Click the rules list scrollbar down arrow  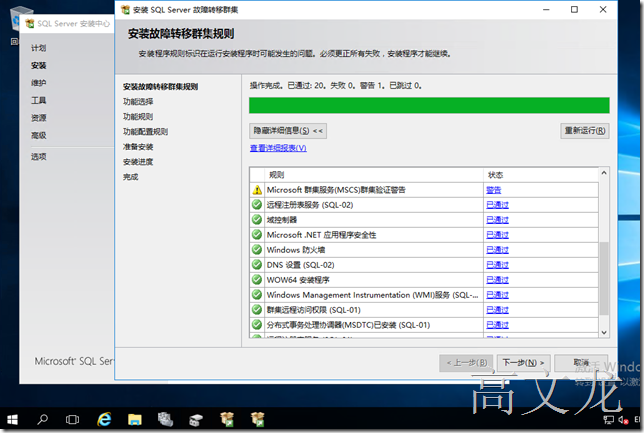point(604,332)
